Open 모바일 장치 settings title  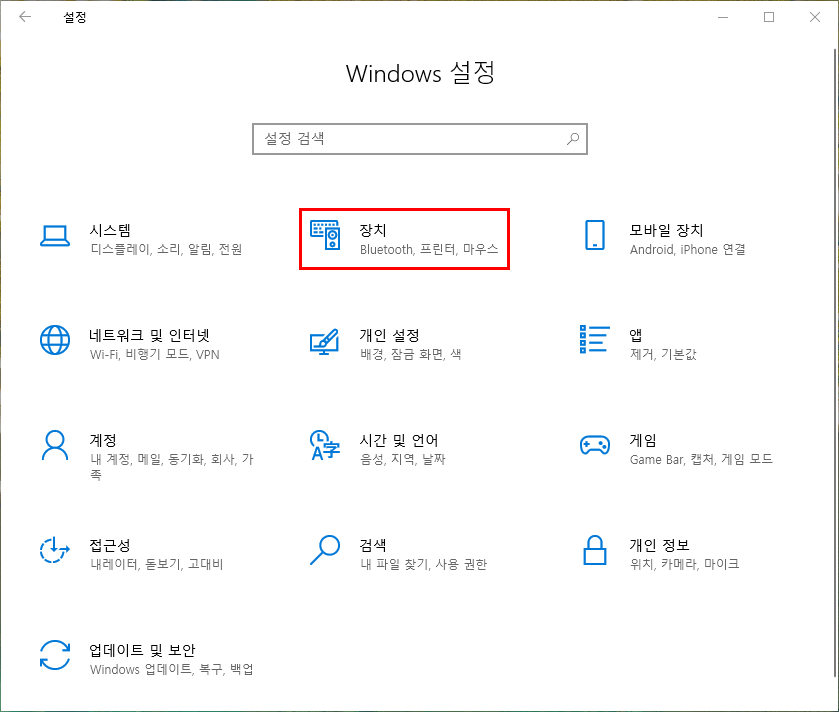pos(666,231)
